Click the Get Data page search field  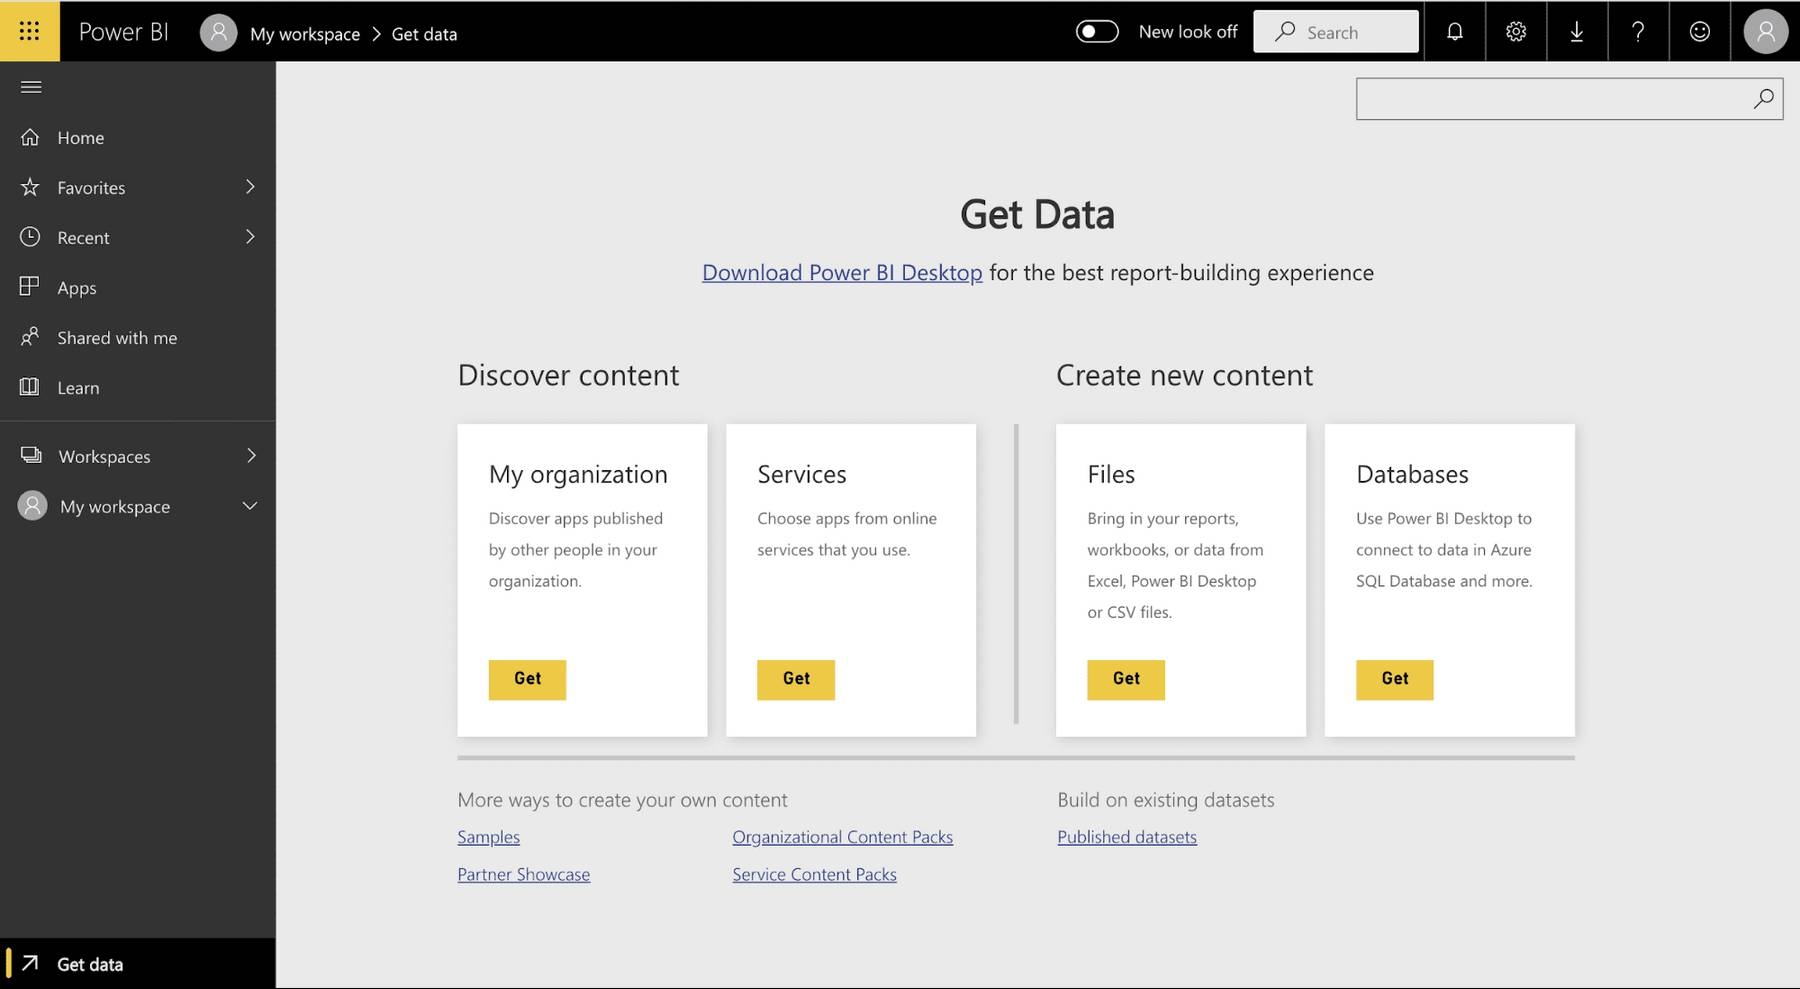pyautogui.click(x=1550, y=99)
